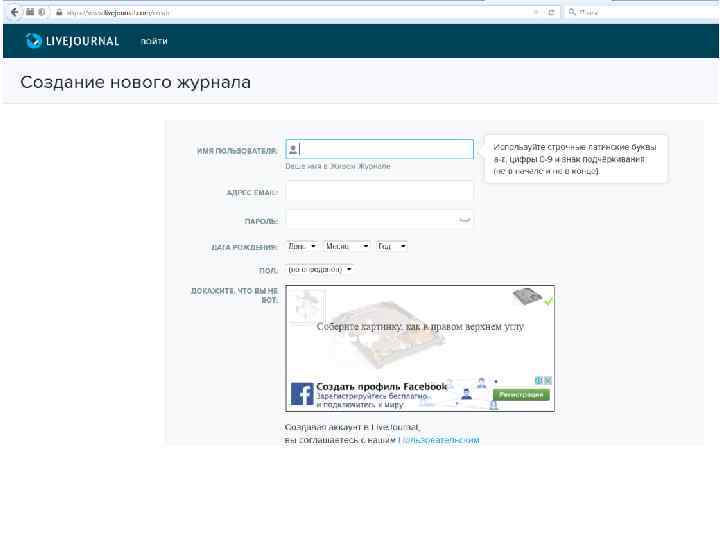
Task: Click the padlock icon in the address bar
Action: tap(59, 12)
